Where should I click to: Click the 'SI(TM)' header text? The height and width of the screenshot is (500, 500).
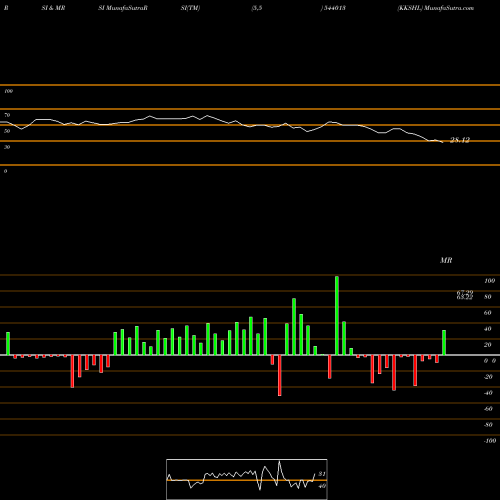point(190,8)
